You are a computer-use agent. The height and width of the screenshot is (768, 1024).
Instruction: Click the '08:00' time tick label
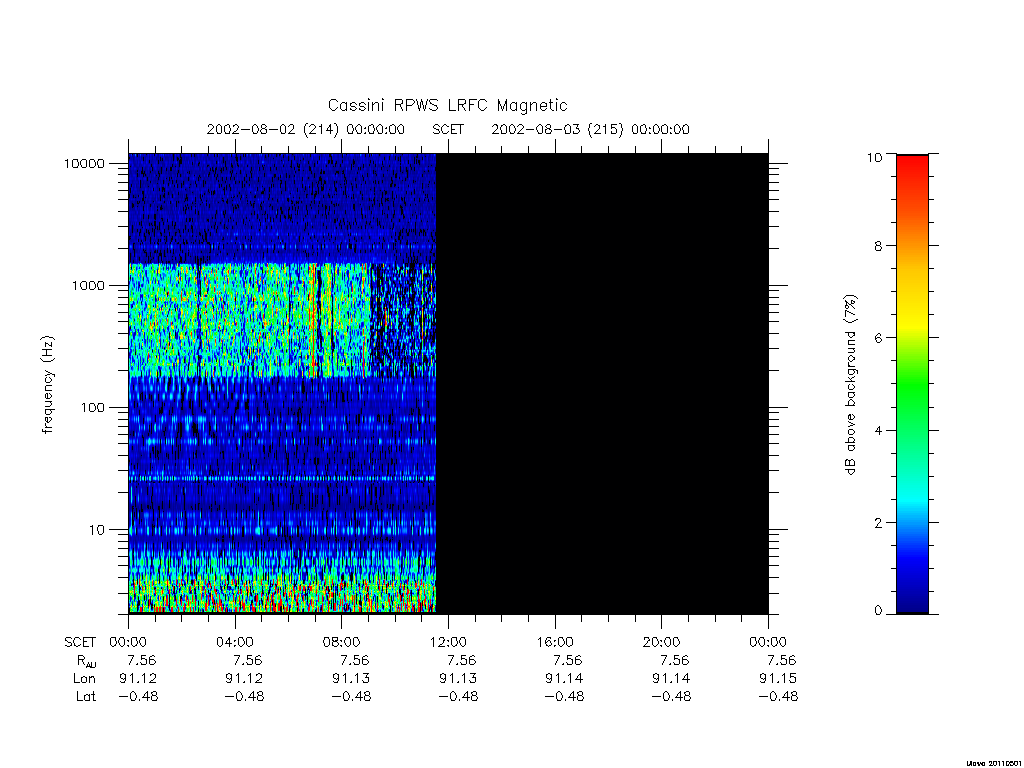[x=342, y=642]
